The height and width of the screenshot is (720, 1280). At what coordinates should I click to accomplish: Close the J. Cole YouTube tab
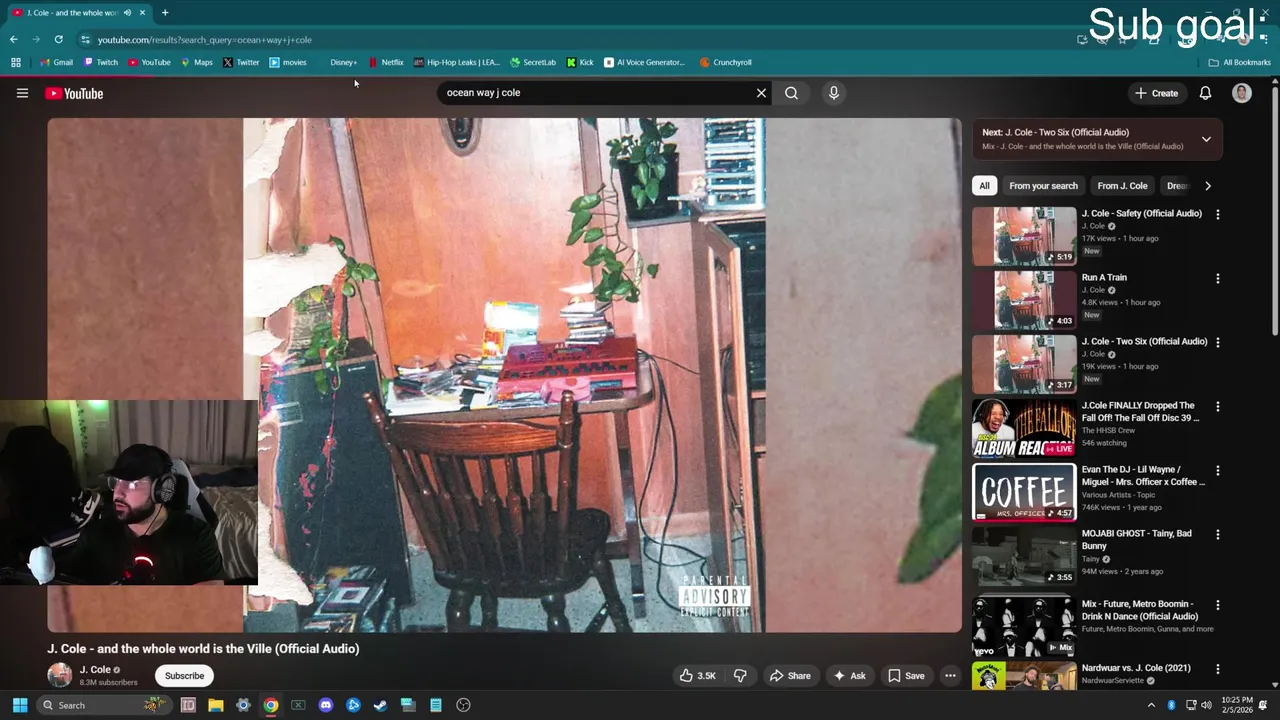click(142, 13)
